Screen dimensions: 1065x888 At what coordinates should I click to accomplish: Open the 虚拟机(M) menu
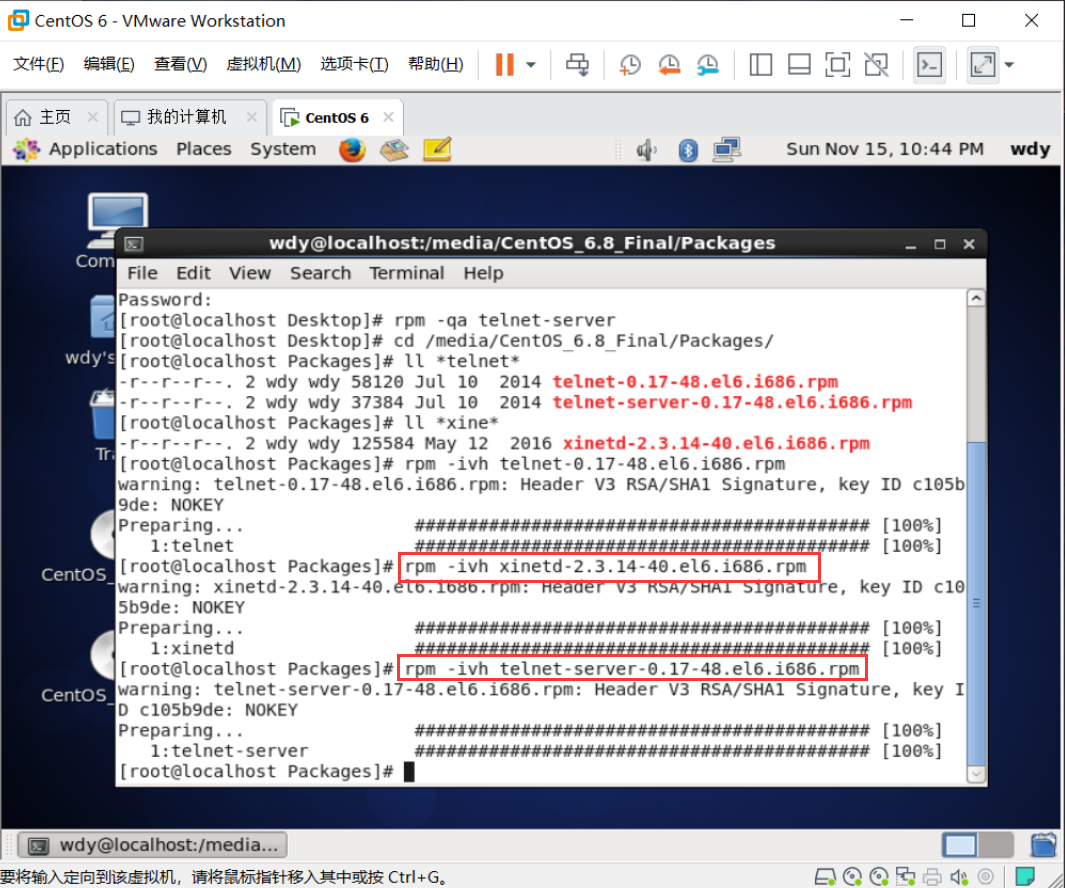click(x=264, y=64)
